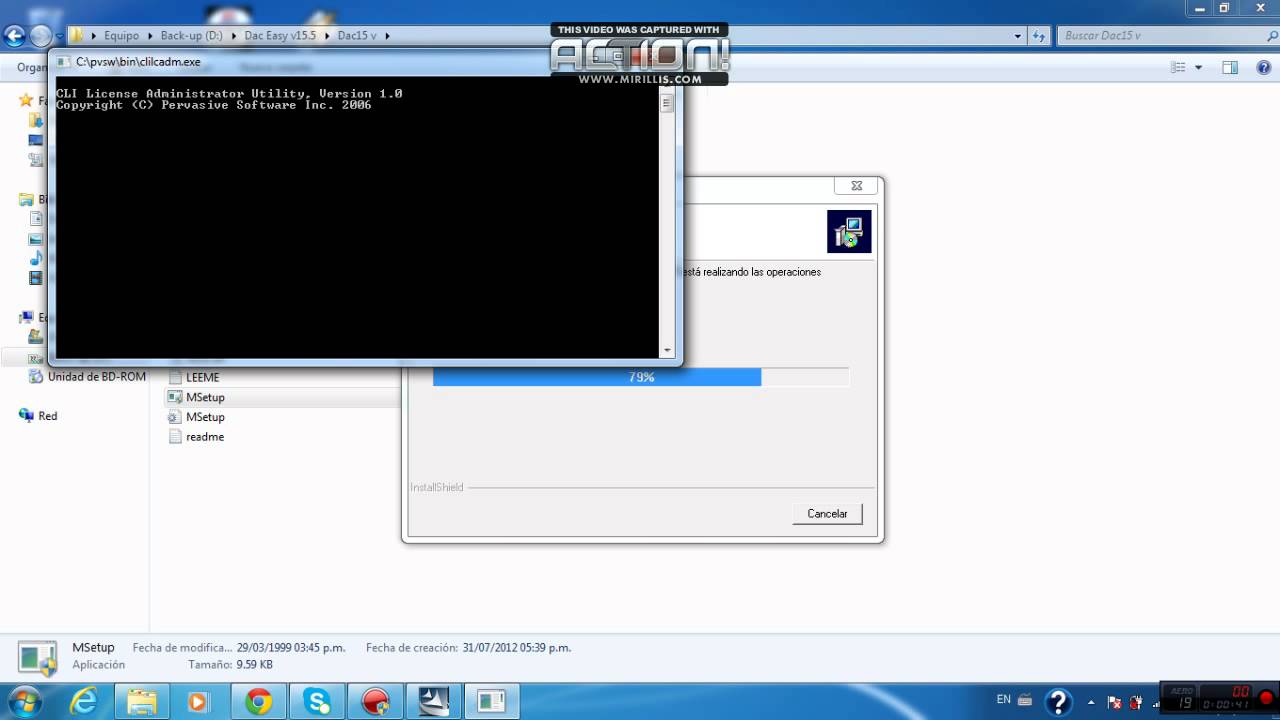Open Windows Media Player from taskbar
Image resolution: width=1280 pixels, height=720 pixels.
tap(198, 702)
